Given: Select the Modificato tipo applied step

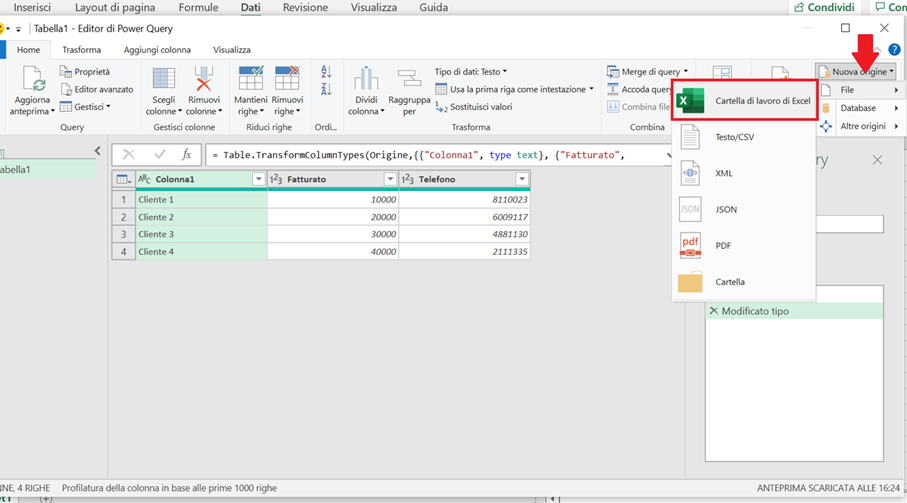Looking at the screenshot, I should click(794, 311).
